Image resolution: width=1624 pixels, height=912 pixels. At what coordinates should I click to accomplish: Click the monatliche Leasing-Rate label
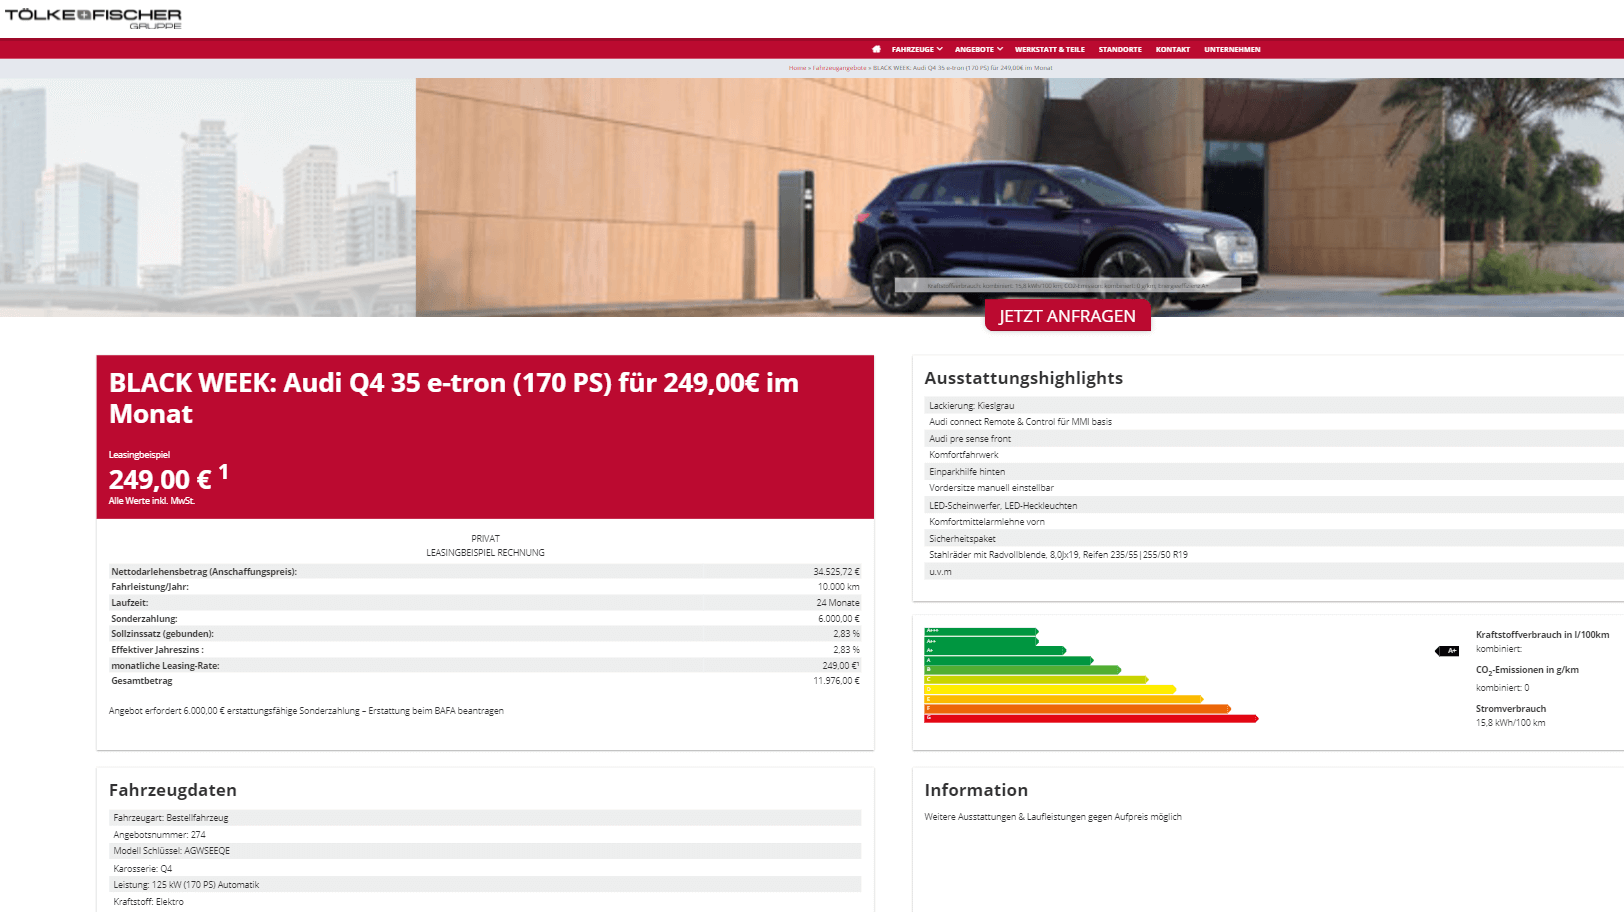click(x=165, y=666)
